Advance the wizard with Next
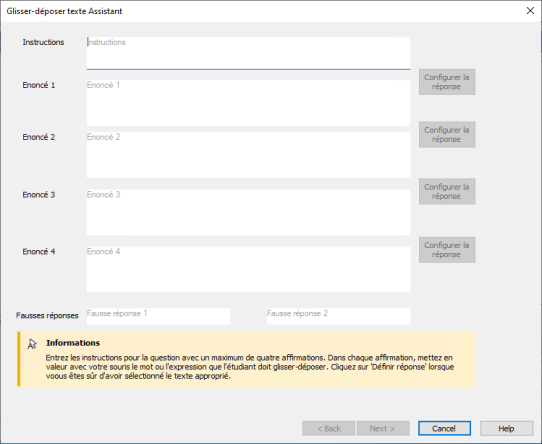Image resolution: width=542 pixels, height=444 pixels. (x=383, y=428)
